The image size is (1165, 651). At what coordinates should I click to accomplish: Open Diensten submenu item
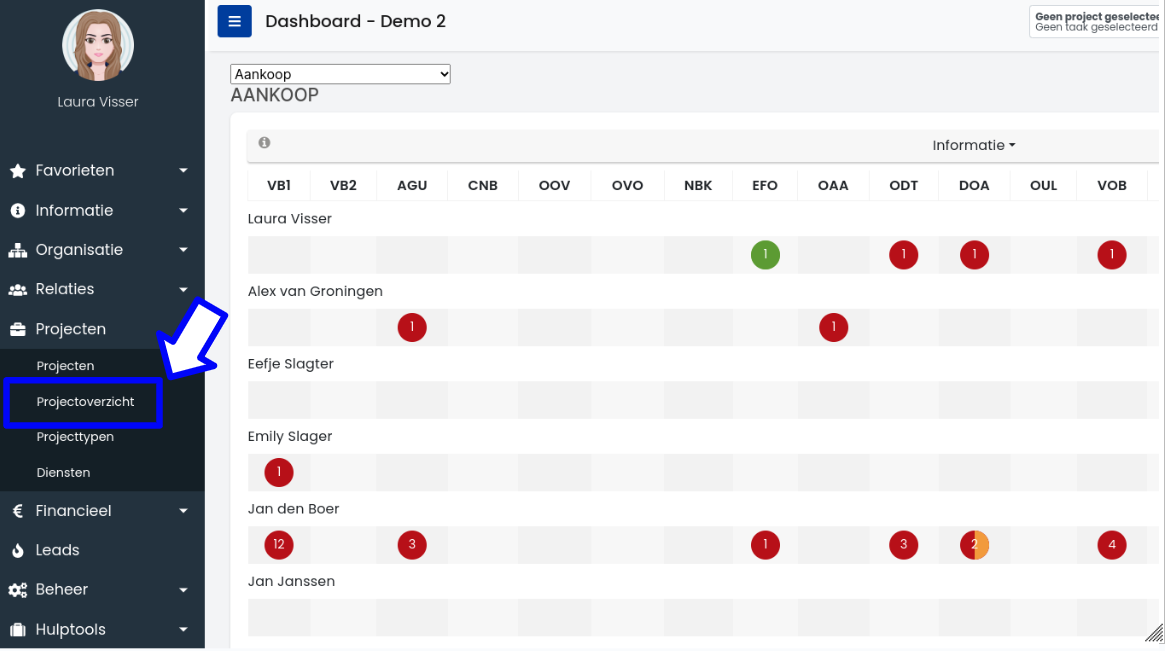pyautogui.click(x=63, y=472)
